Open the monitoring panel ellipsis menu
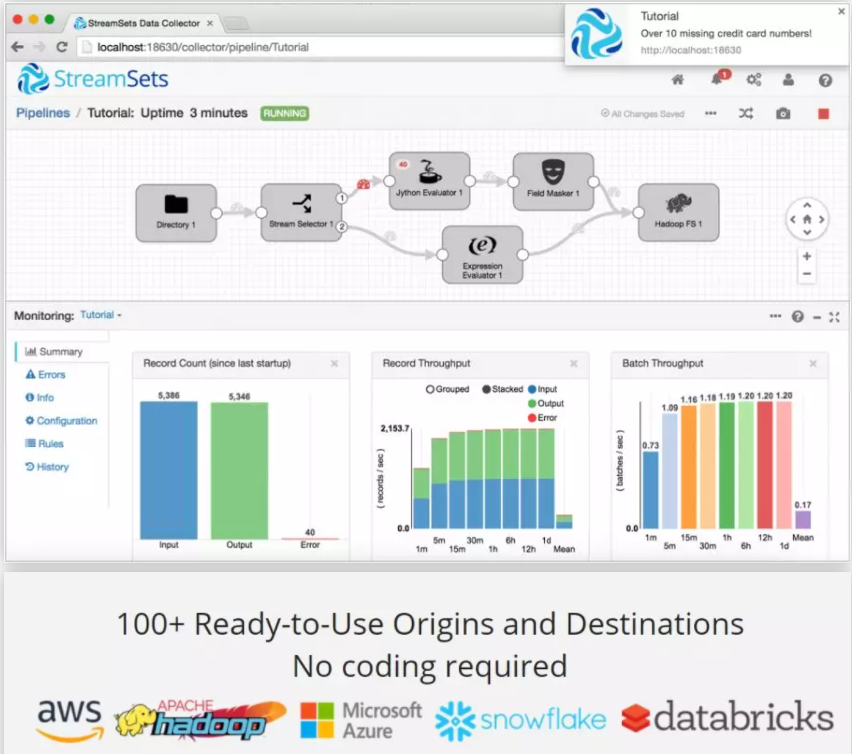This screenshot has height=754, width=852. click(775, 316)
